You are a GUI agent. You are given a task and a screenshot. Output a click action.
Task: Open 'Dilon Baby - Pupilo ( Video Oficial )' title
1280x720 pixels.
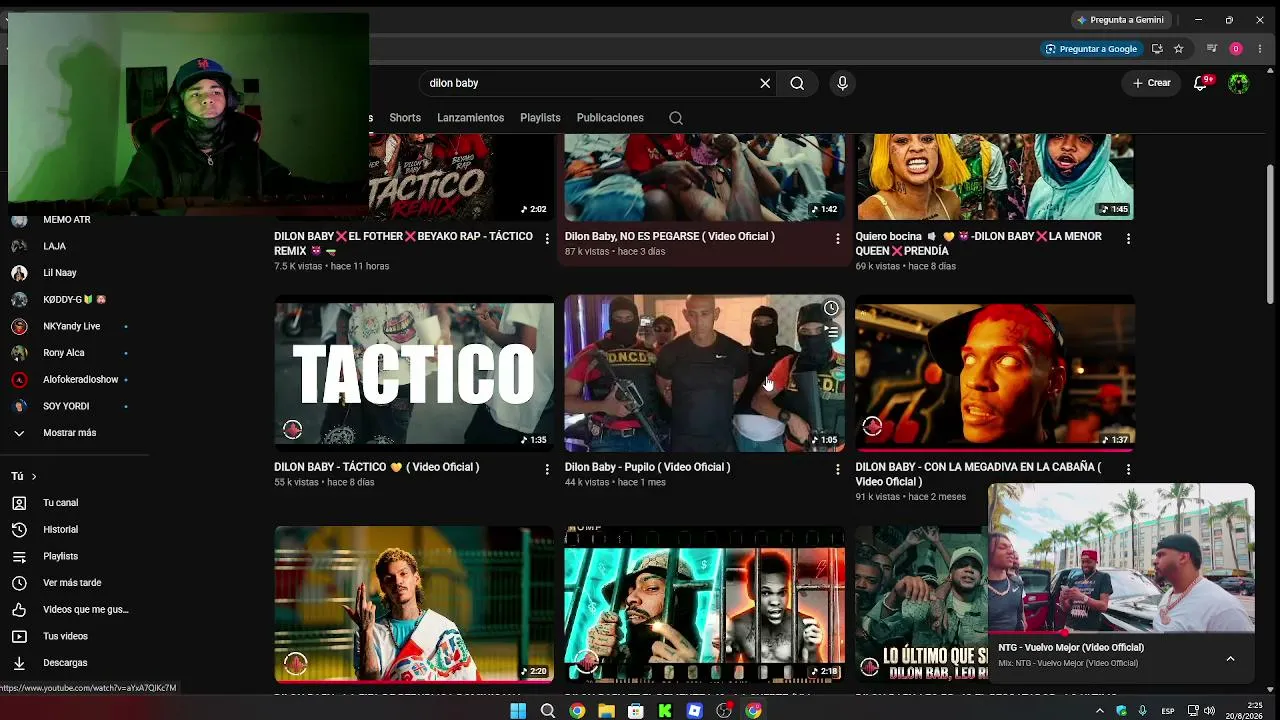coord(648,467)
